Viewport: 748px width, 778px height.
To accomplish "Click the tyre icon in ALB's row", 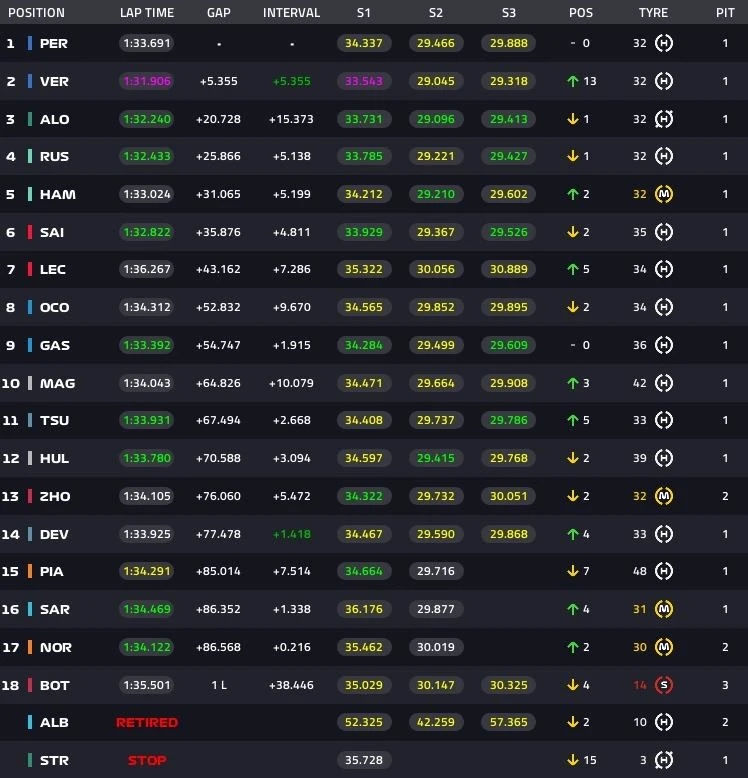I will pos(663,723).
